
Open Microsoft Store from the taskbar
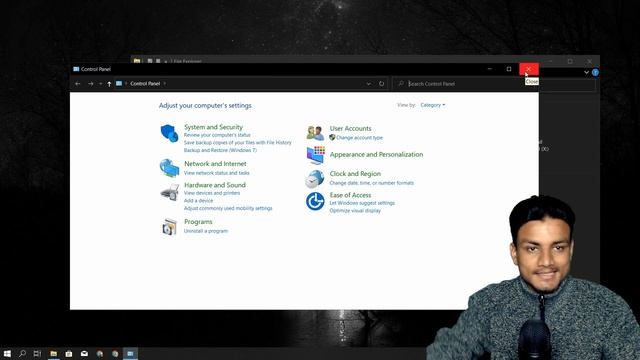point(69,353)
